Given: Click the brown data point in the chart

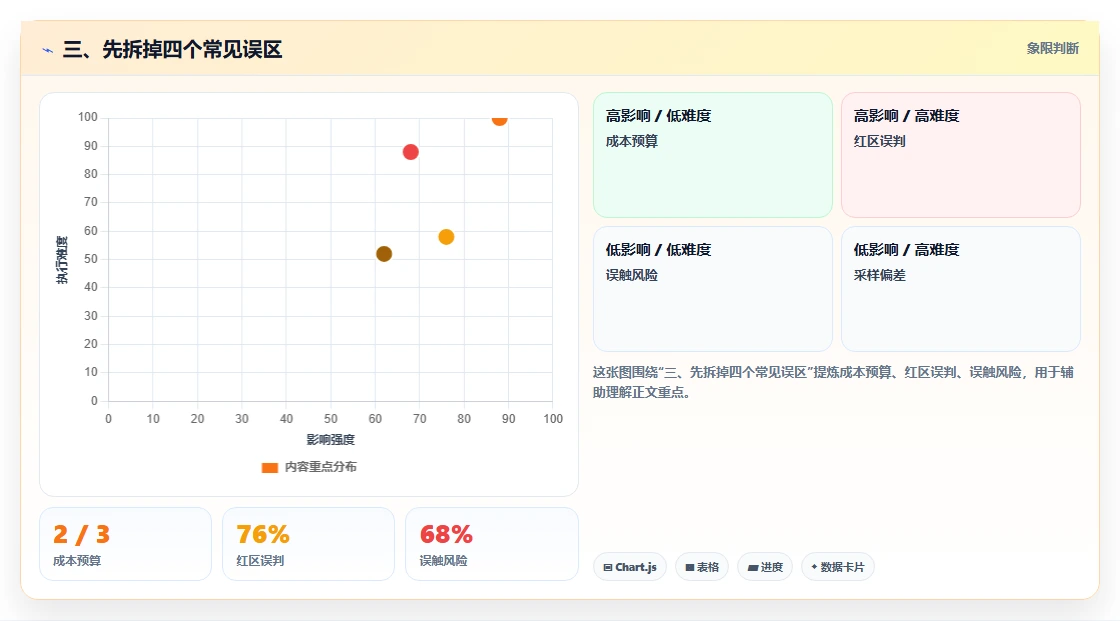Looking at the screenshot, I should 384,254.
